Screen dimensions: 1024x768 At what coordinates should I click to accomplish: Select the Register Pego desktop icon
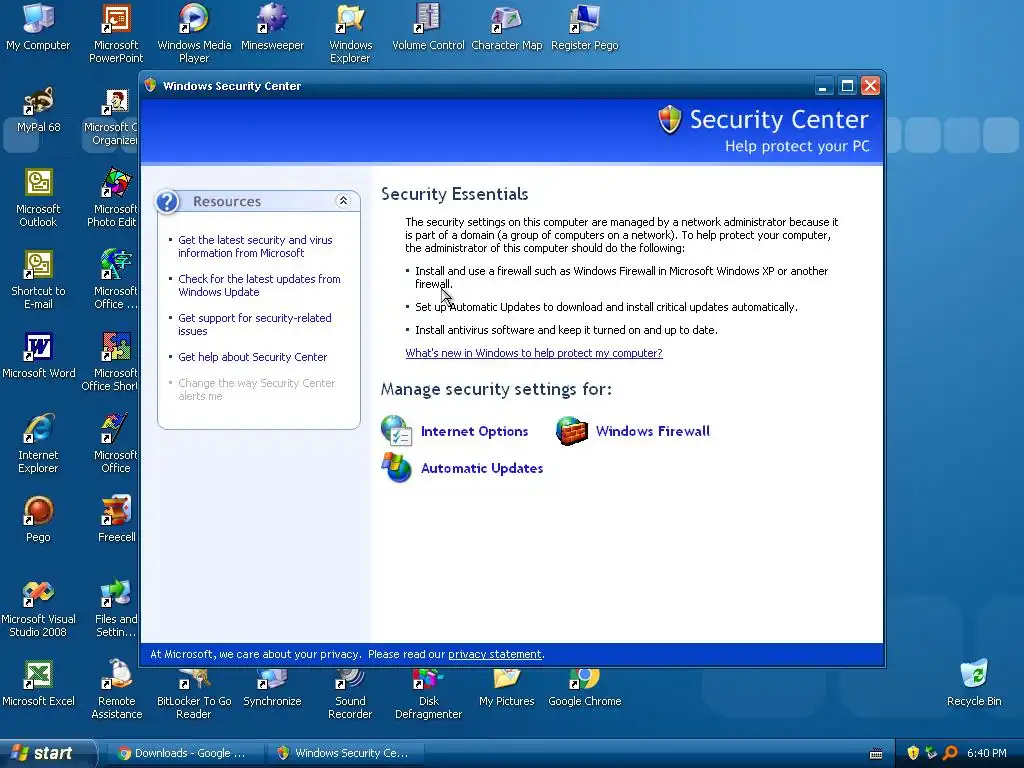(584, 26)
